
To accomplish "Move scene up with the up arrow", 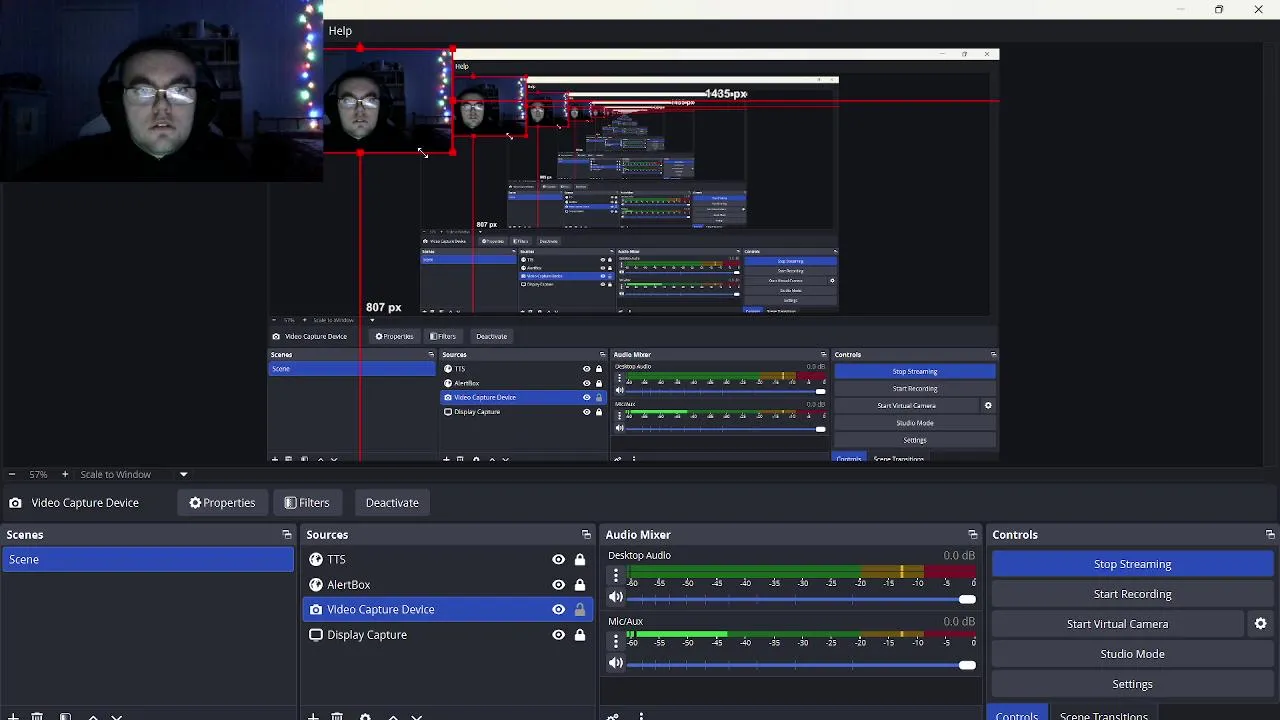I will pyautogui.click(x=93, y=716).
